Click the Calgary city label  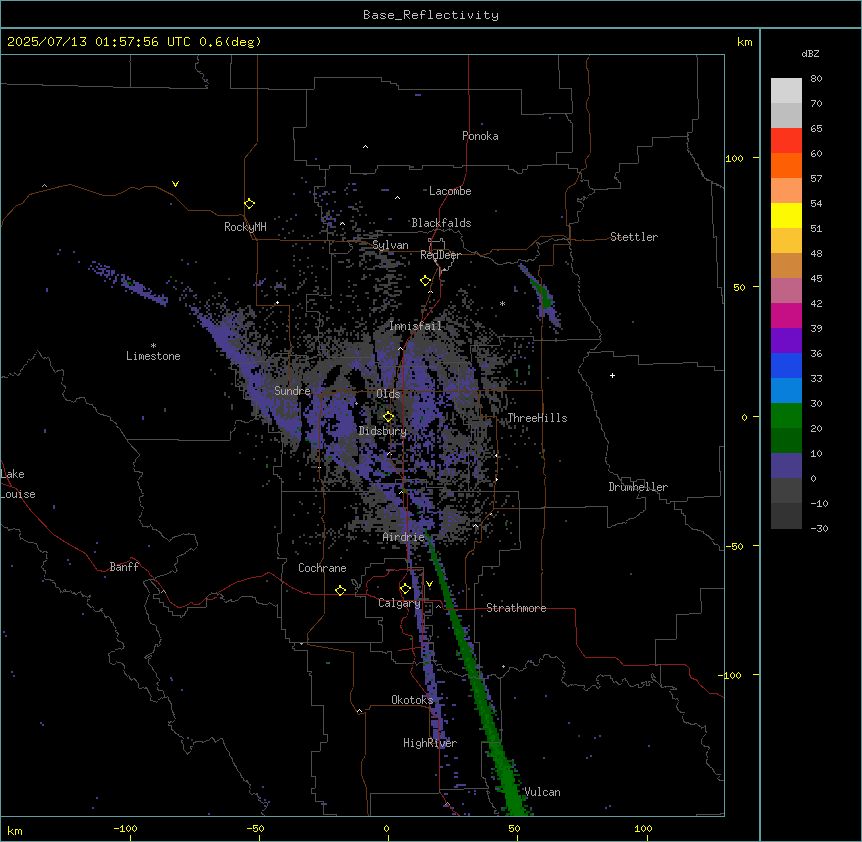[x=399, y=603]
